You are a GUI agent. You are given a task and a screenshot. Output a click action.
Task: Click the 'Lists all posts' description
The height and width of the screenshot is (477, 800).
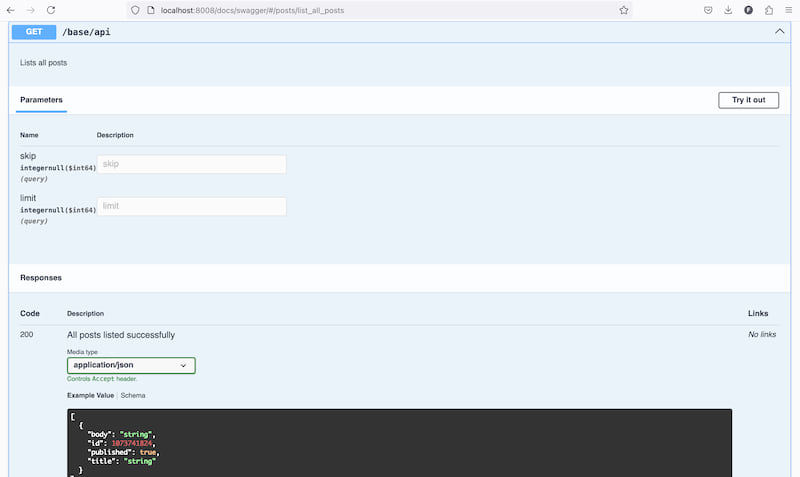(x=43, y=63)
